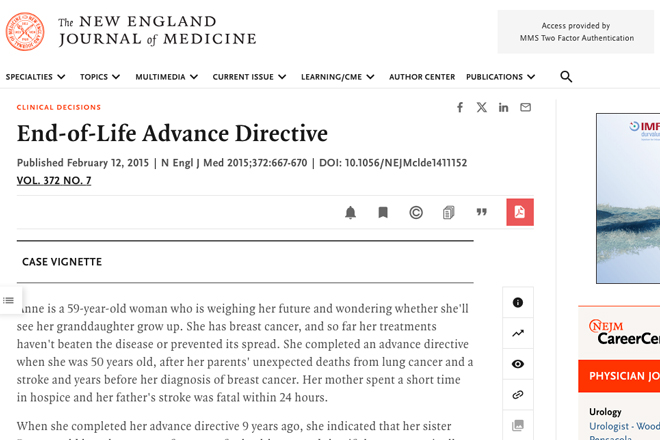
Task: Click the Published February 12, 2015 text
Action: tap(83, 163)
